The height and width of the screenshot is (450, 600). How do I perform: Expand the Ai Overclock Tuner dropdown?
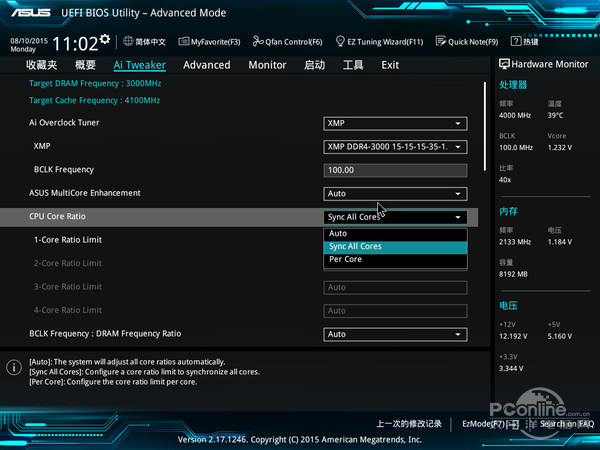(x=395, y=124)
